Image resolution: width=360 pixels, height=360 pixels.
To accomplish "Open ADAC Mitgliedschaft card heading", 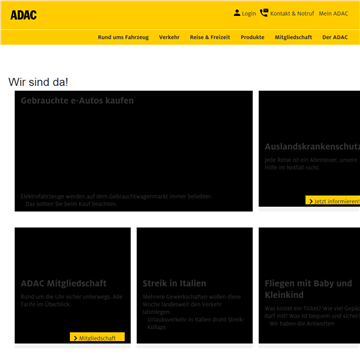I will tap(63, 283).
